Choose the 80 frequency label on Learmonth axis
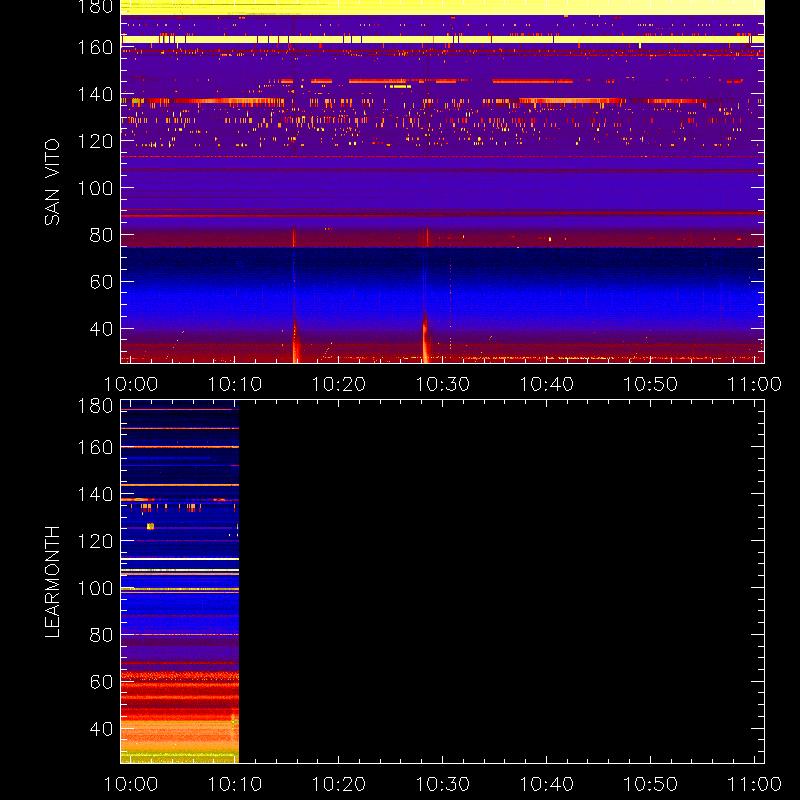The width and height of the screenshot is (800, 800). [102, 635]
